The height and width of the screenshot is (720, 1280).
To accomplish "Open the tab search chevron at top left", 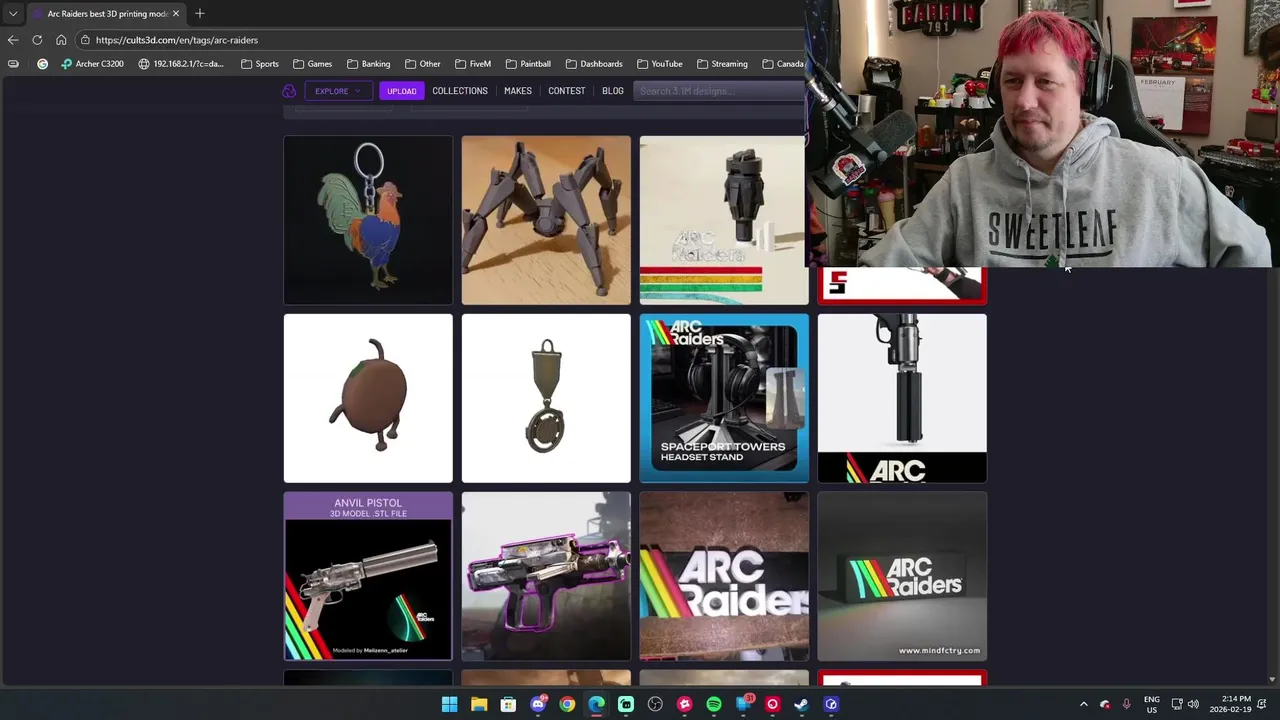I will coord(13,13).
